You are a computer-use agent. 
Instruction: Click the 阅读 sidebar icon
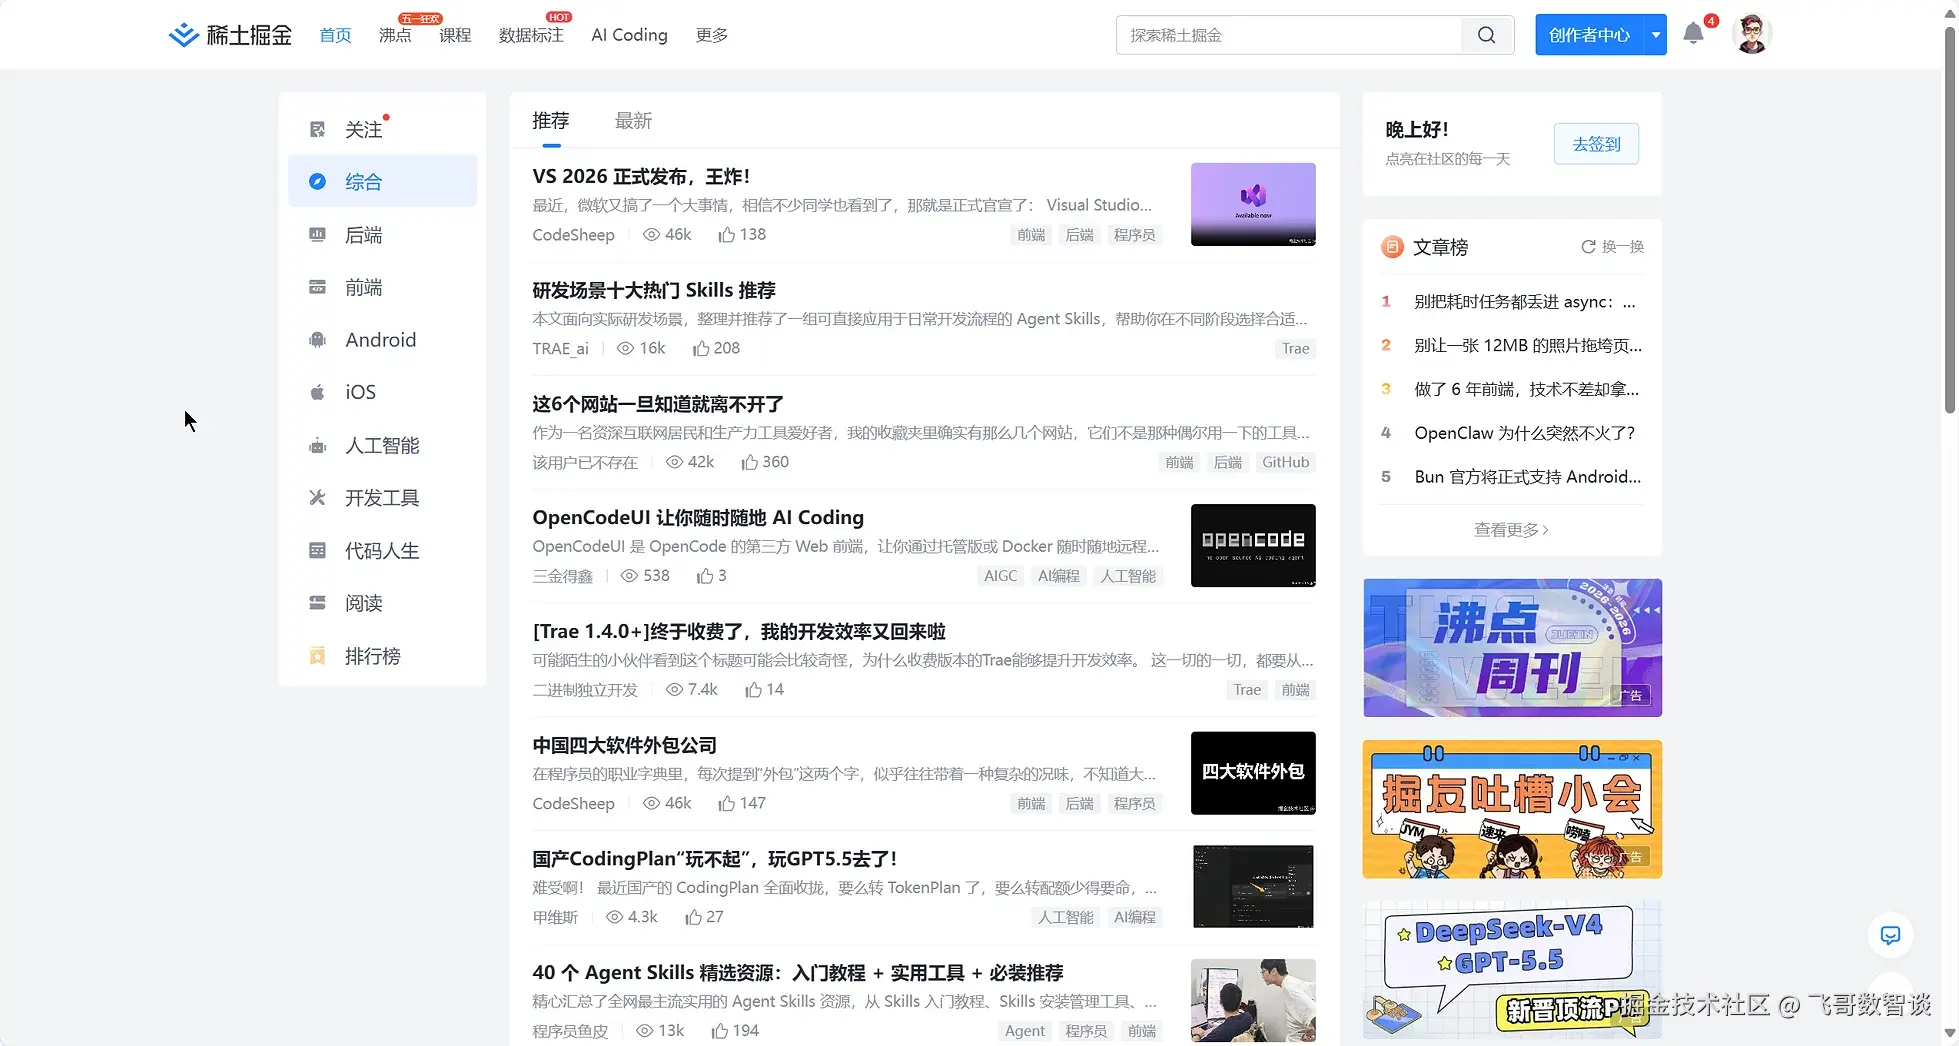(x=317, y=603)
